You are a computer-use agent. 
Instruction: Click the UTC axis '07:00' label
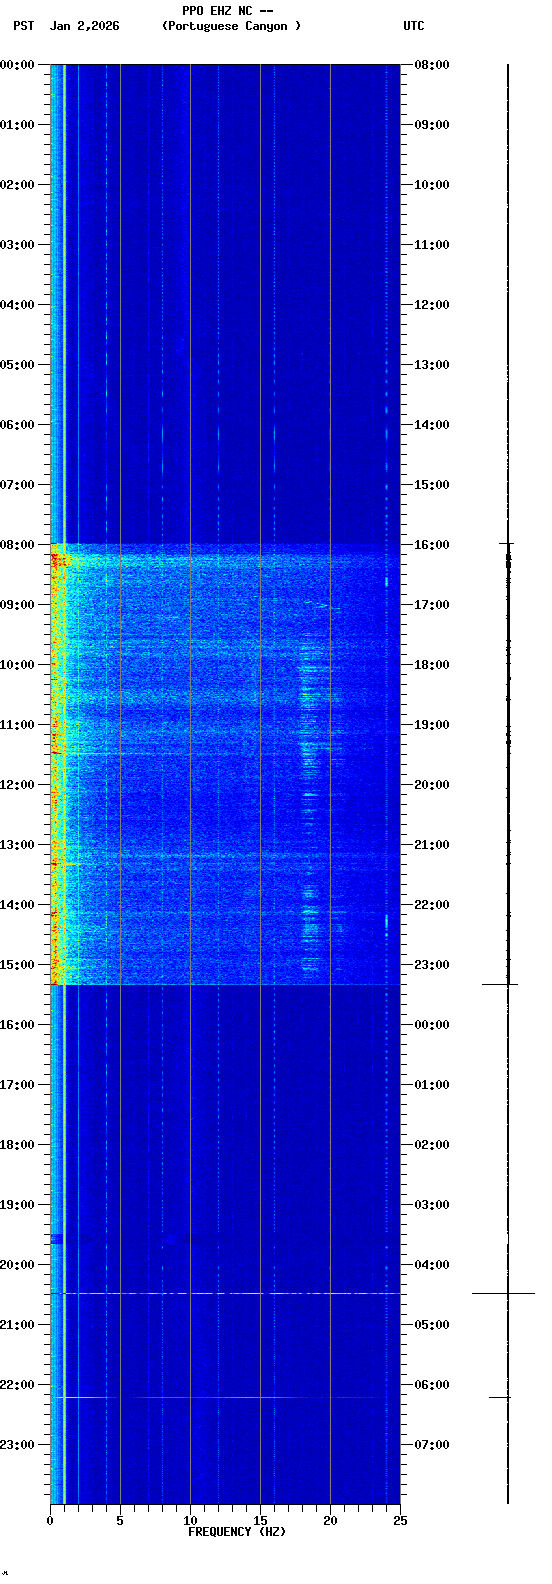coord(432,1445)
